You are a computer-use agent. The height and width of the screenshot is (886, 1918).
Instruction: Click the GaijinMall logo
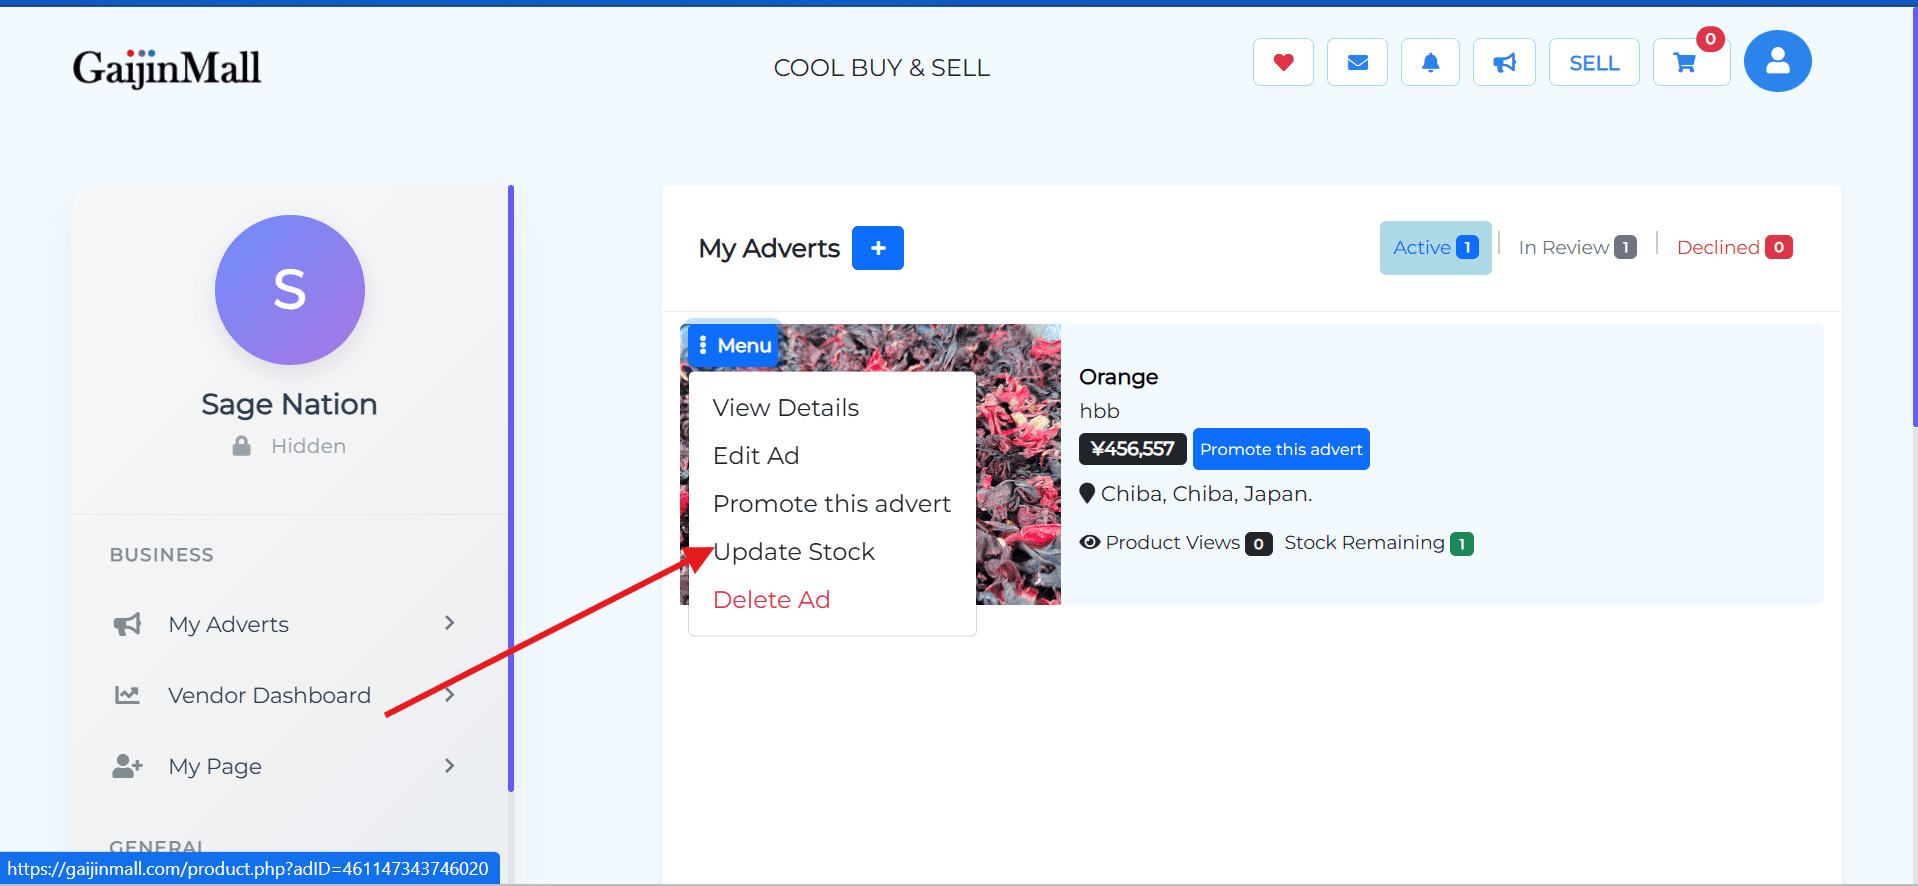[167, 68]
